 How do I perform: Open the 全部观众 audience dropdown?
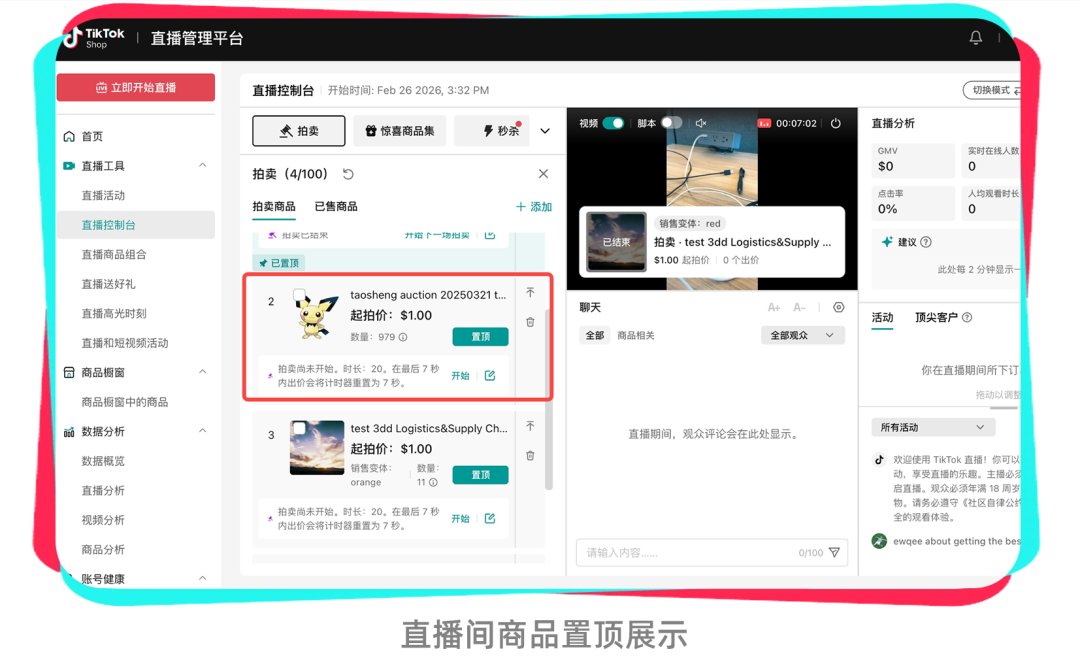[802, 336]
